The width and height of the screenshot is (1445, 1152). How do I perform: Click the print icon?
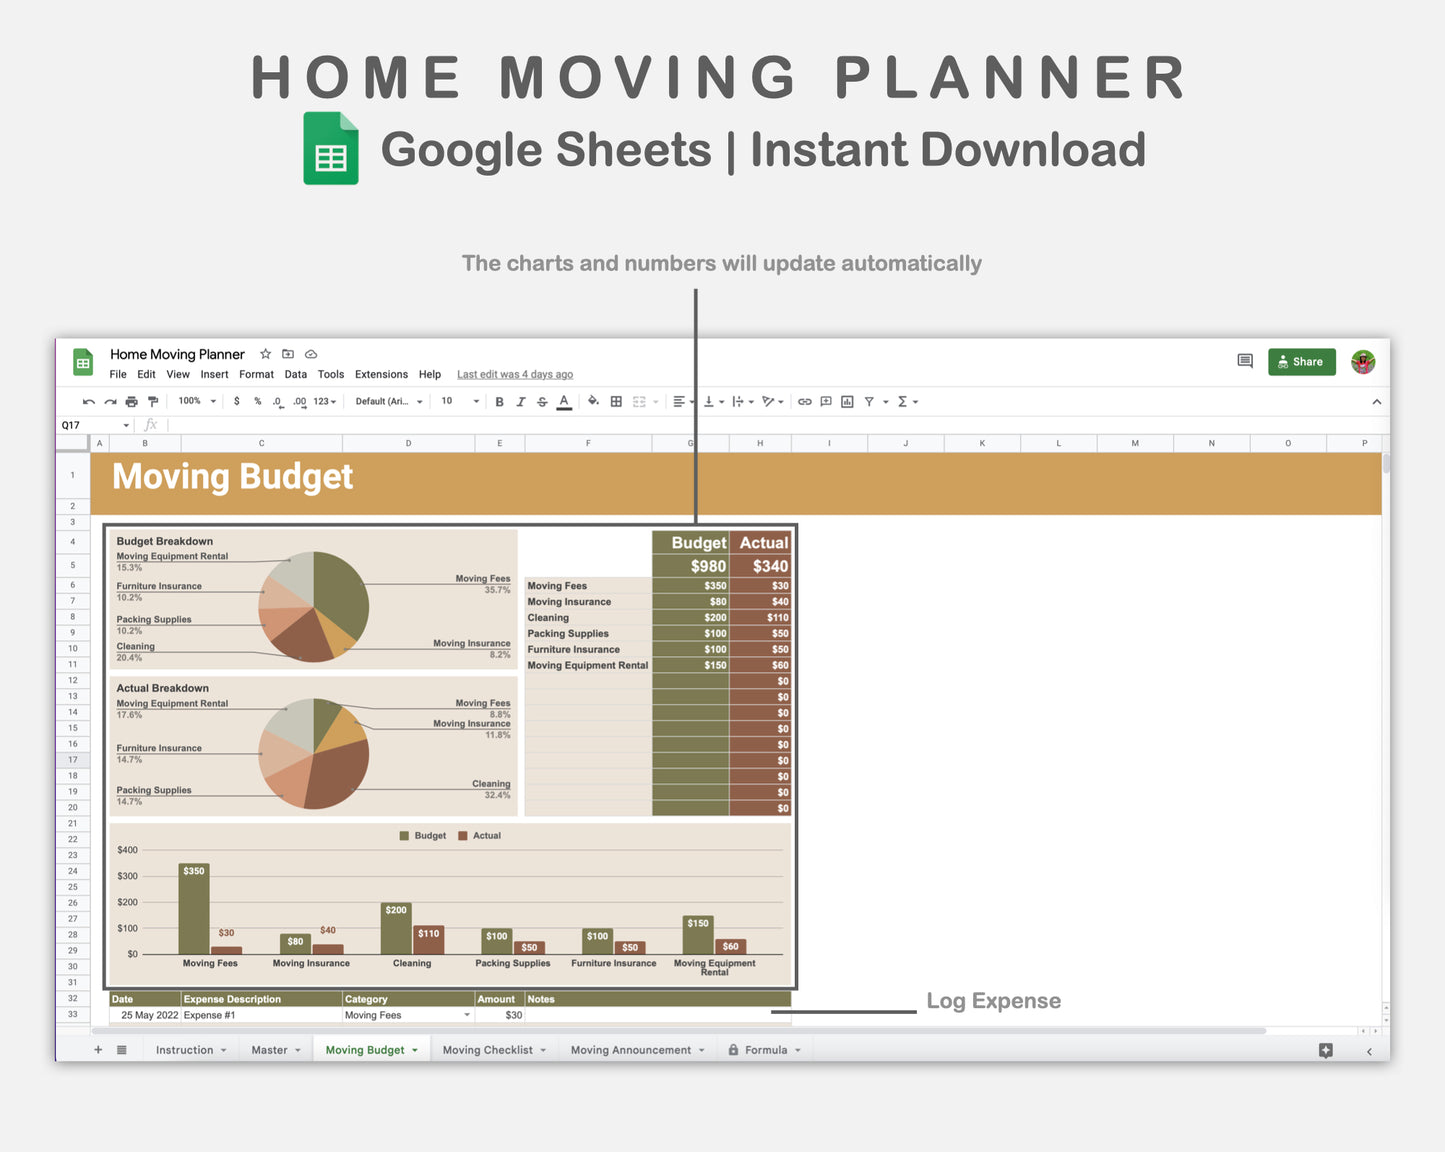tap(131, 401)
